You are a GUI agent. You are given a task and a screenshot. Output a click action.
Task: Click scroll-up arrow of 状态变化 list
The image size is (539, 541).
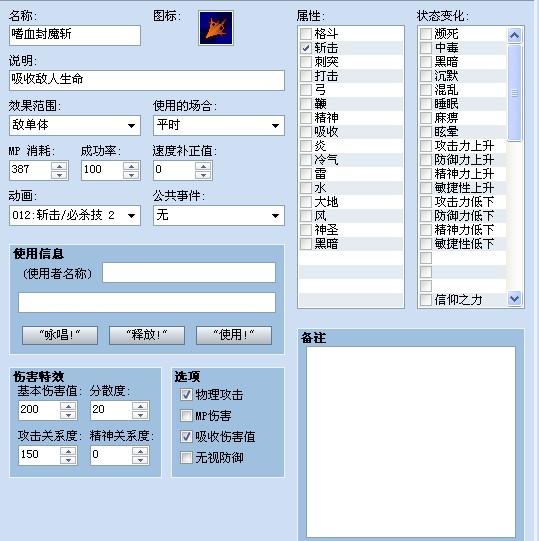click(514, 35)
